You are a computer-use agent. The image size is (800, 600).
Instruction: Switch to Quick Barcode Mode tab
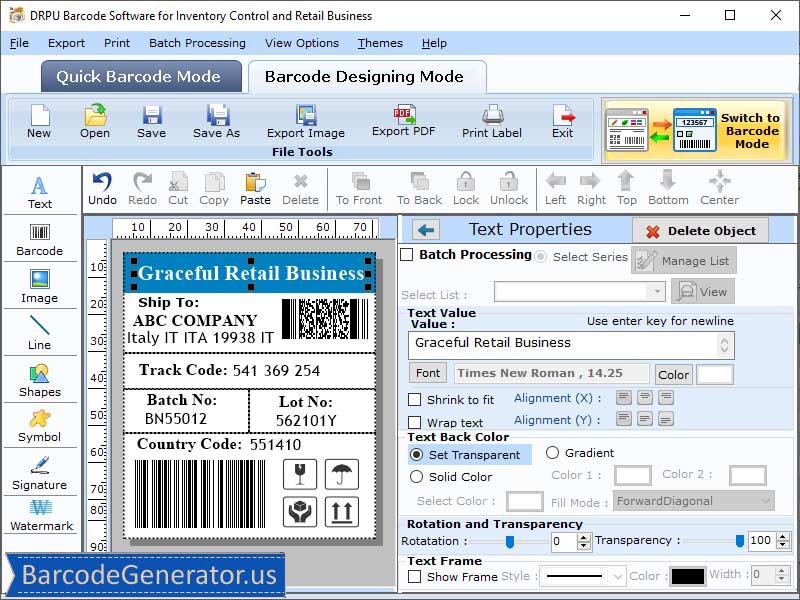(x=140, y=76)
